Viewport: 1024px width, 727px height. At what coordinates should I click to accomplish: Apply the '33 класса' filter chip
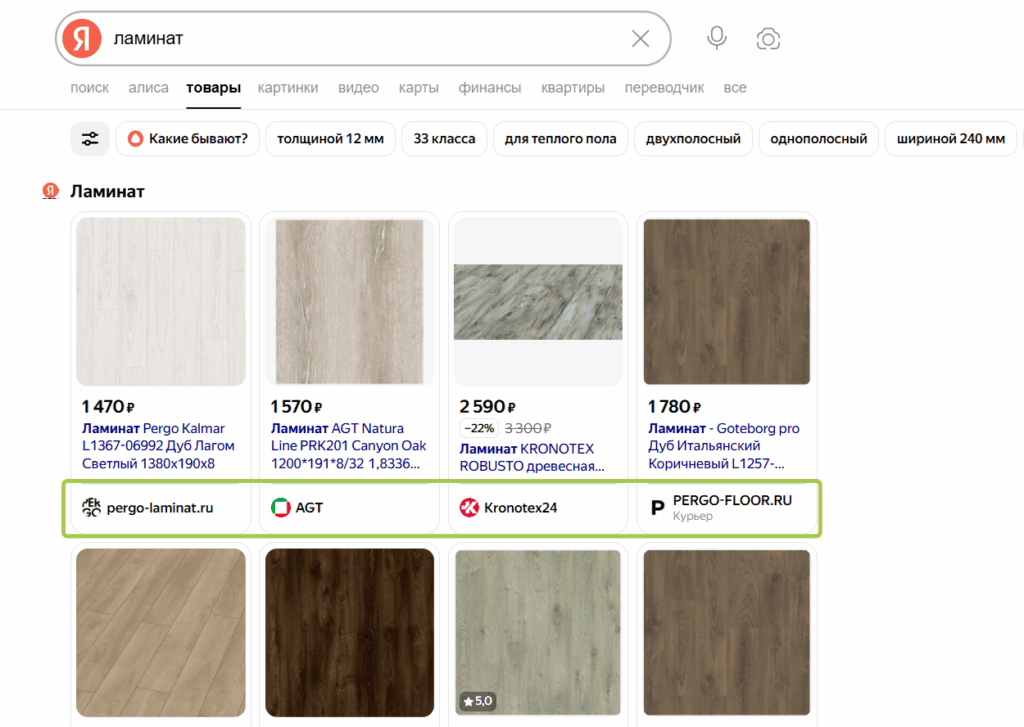point(444,138)
